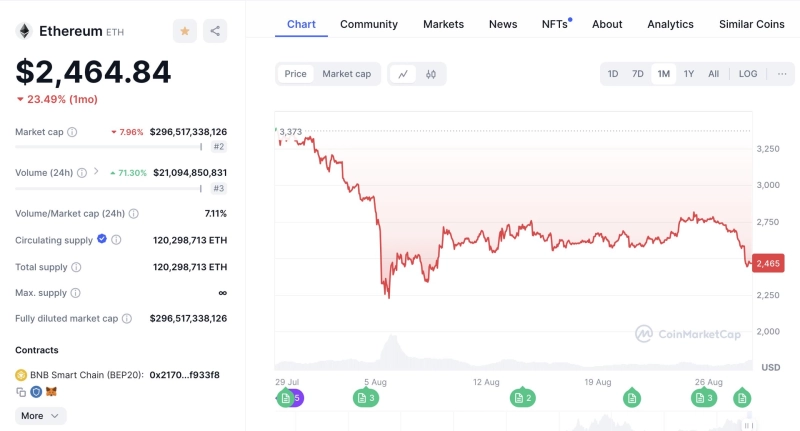Open the Community tab

point(369,24)
